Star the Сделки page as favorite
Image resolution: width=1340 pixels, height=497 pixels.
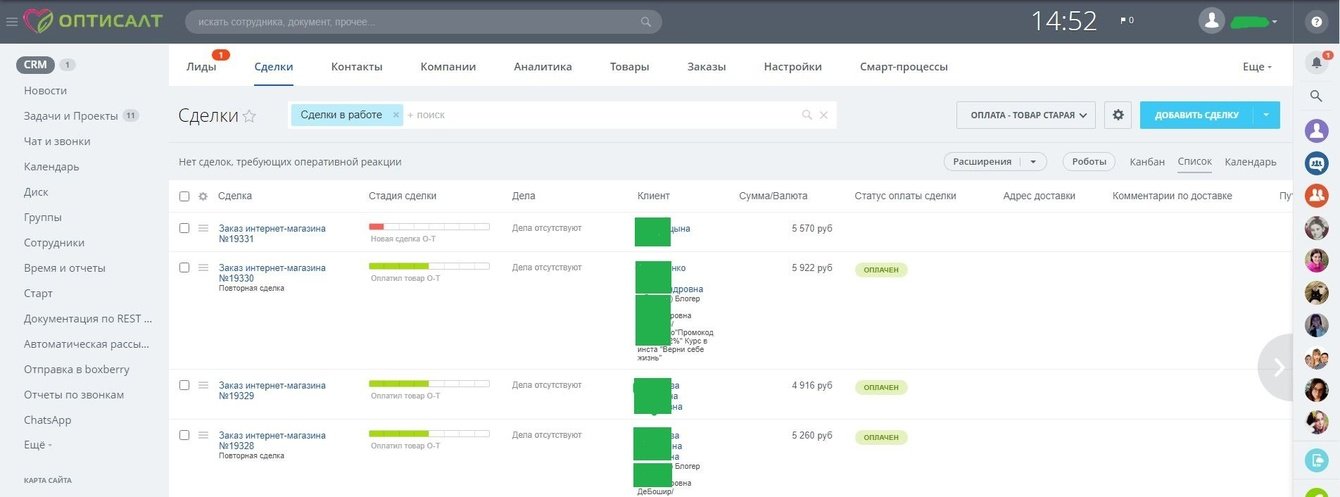[x=250, y=116]
